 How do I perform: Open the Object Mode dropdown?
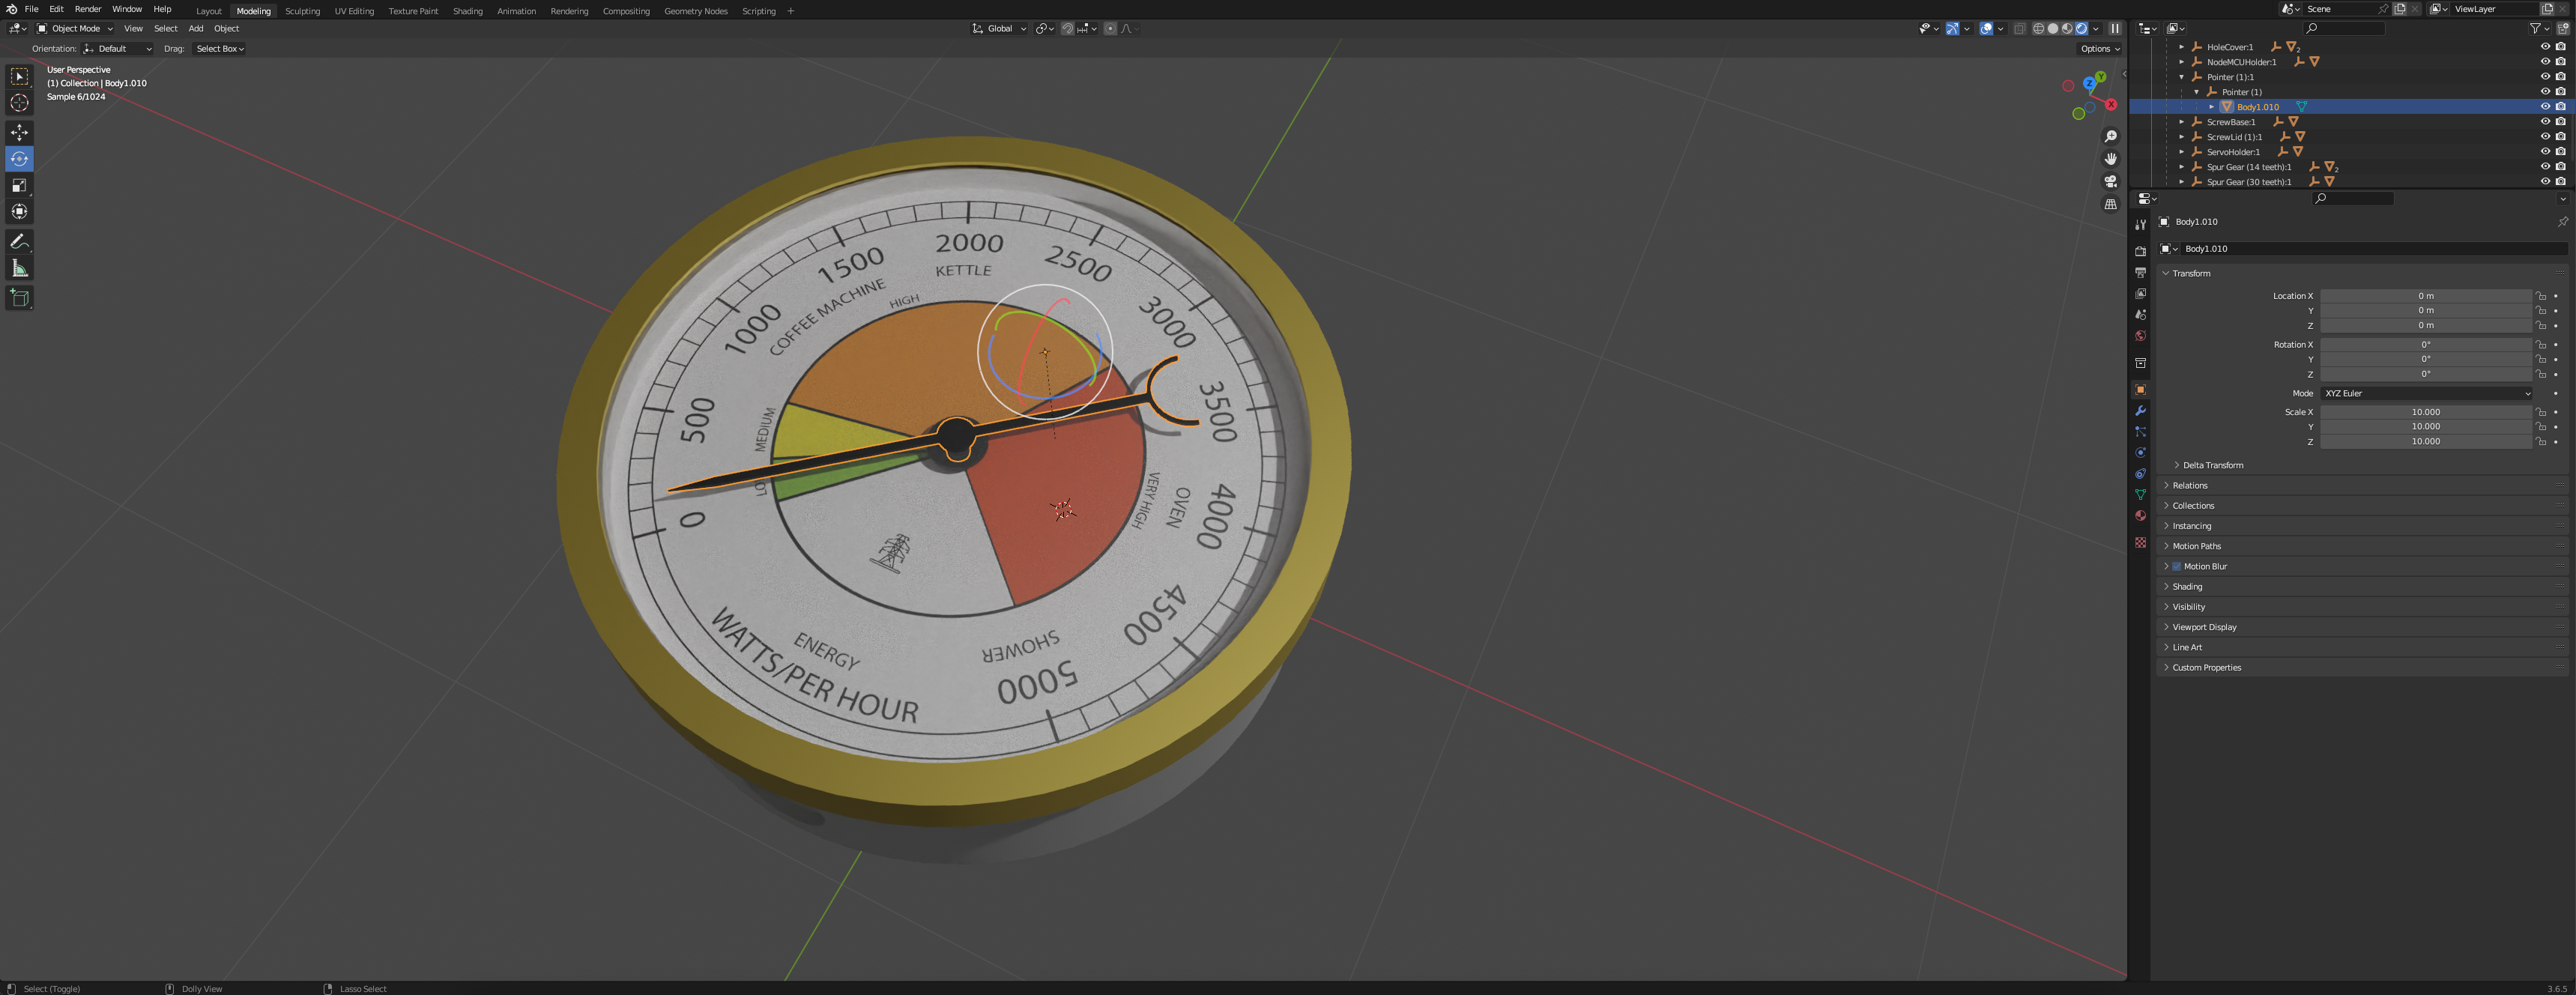pyautogui.click(x=75, y=28)
